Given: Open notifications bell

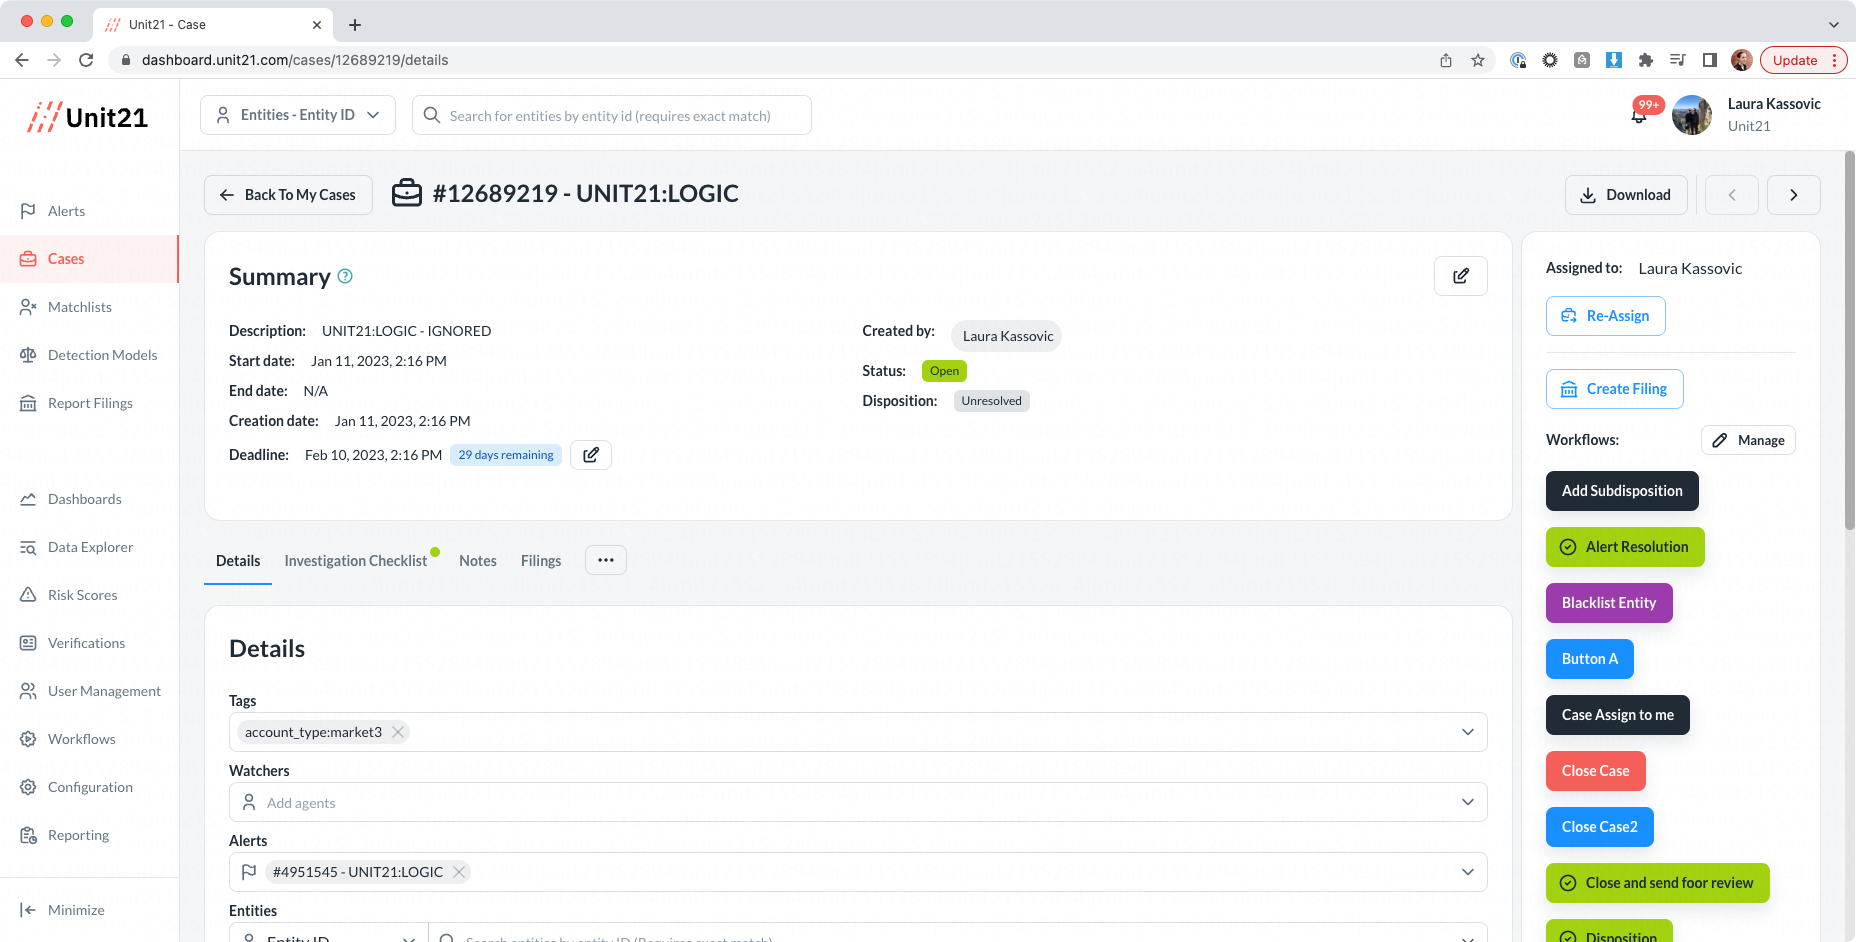Looking at the screenshot, I should pos(1639,115).
